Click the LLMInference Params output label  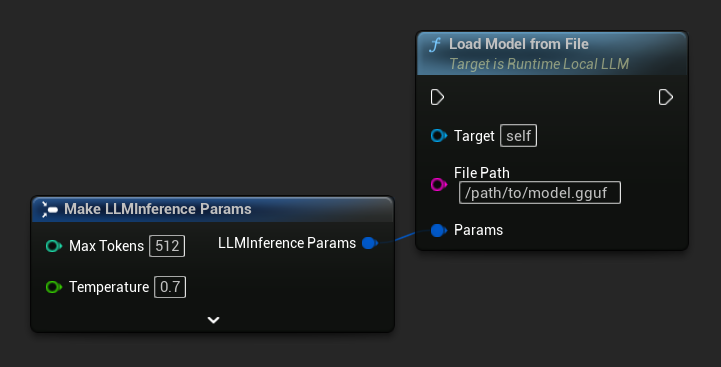click(x=287, y=243)
